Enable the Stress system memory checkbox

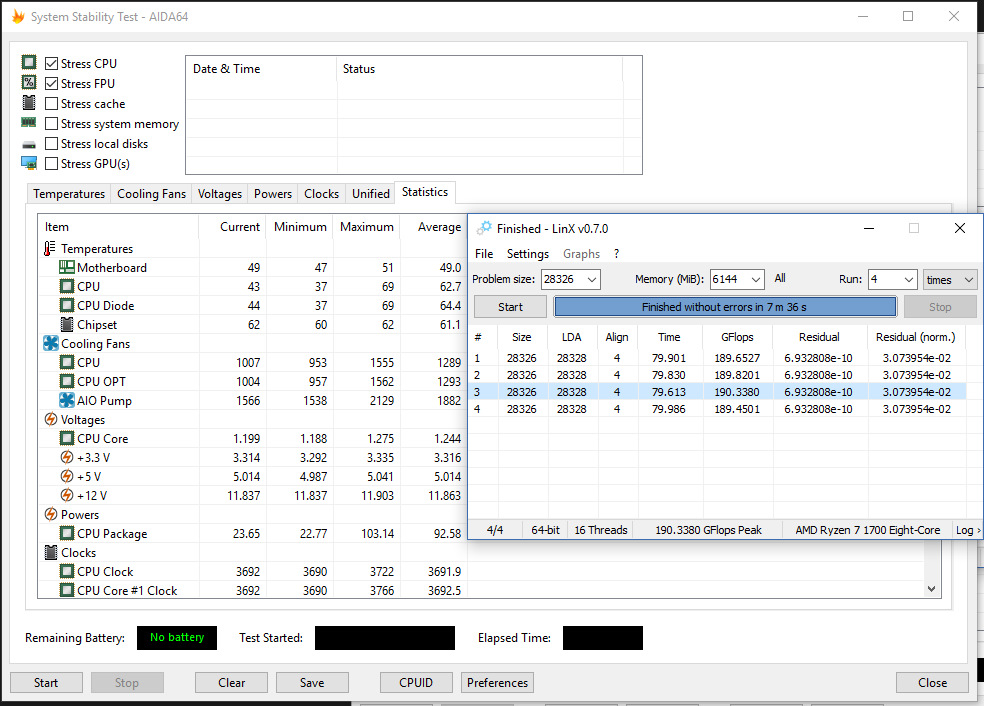coord(51,124)
